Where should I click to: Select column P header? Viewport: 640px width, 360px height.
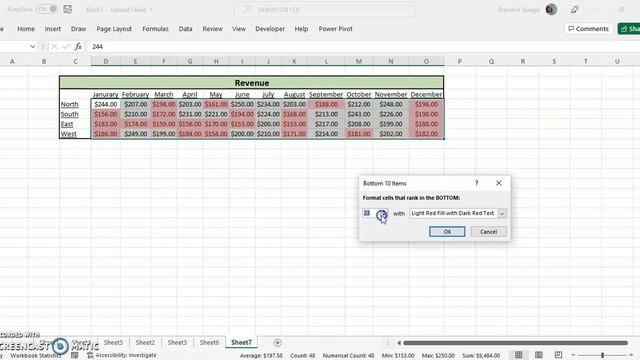(x=460, y=61)
